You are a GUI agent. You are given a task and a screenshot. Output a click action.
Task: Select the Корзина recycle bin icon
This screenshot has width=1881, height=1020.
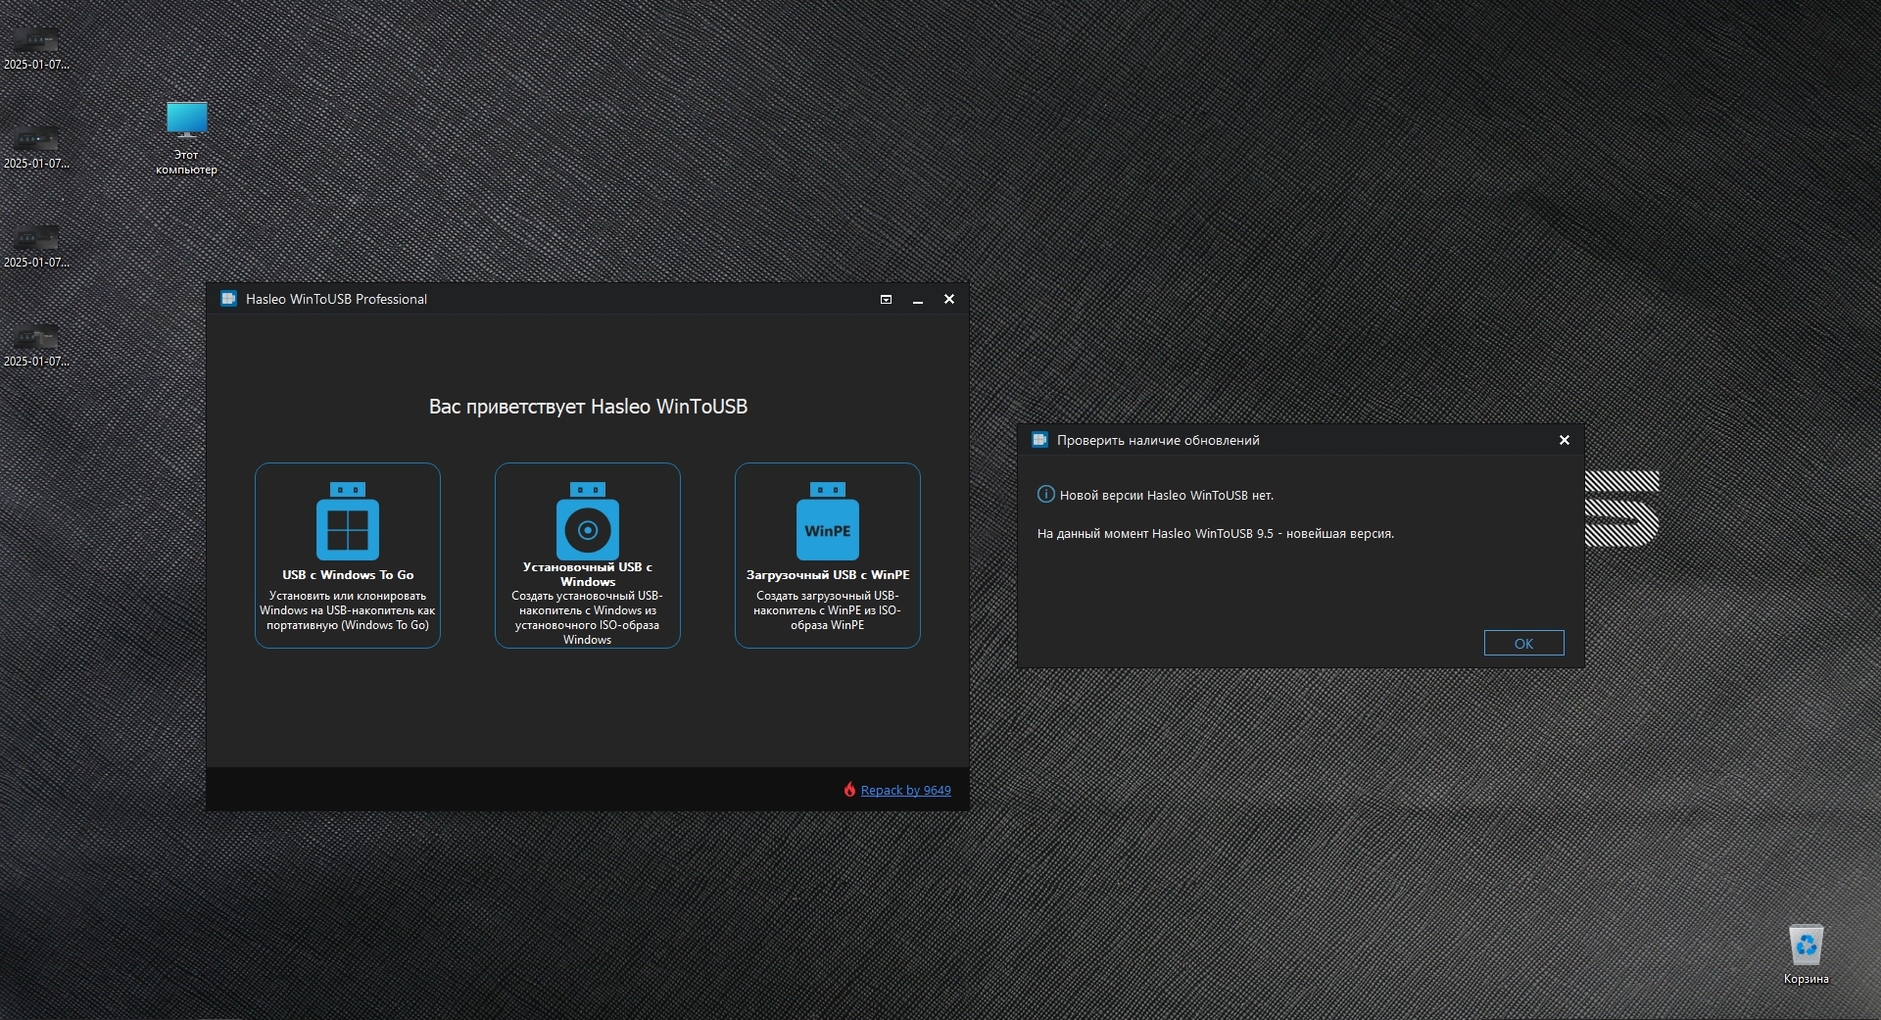tap(1805, 955)
